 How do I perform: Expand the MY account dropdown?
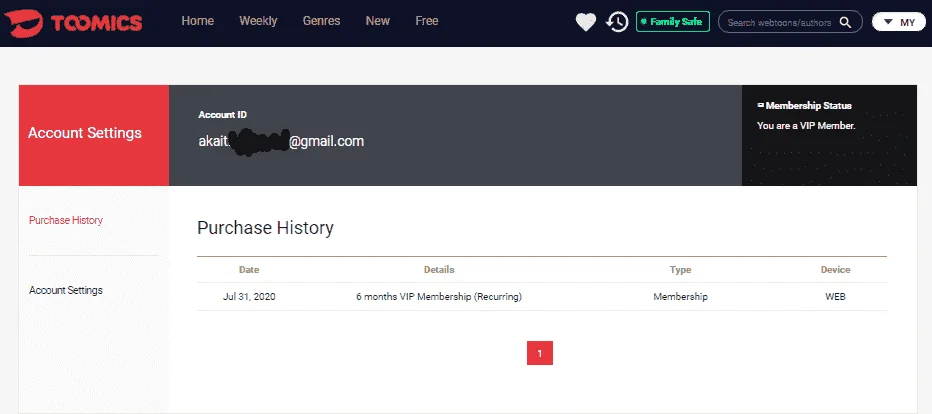click(x=899, y=22)
